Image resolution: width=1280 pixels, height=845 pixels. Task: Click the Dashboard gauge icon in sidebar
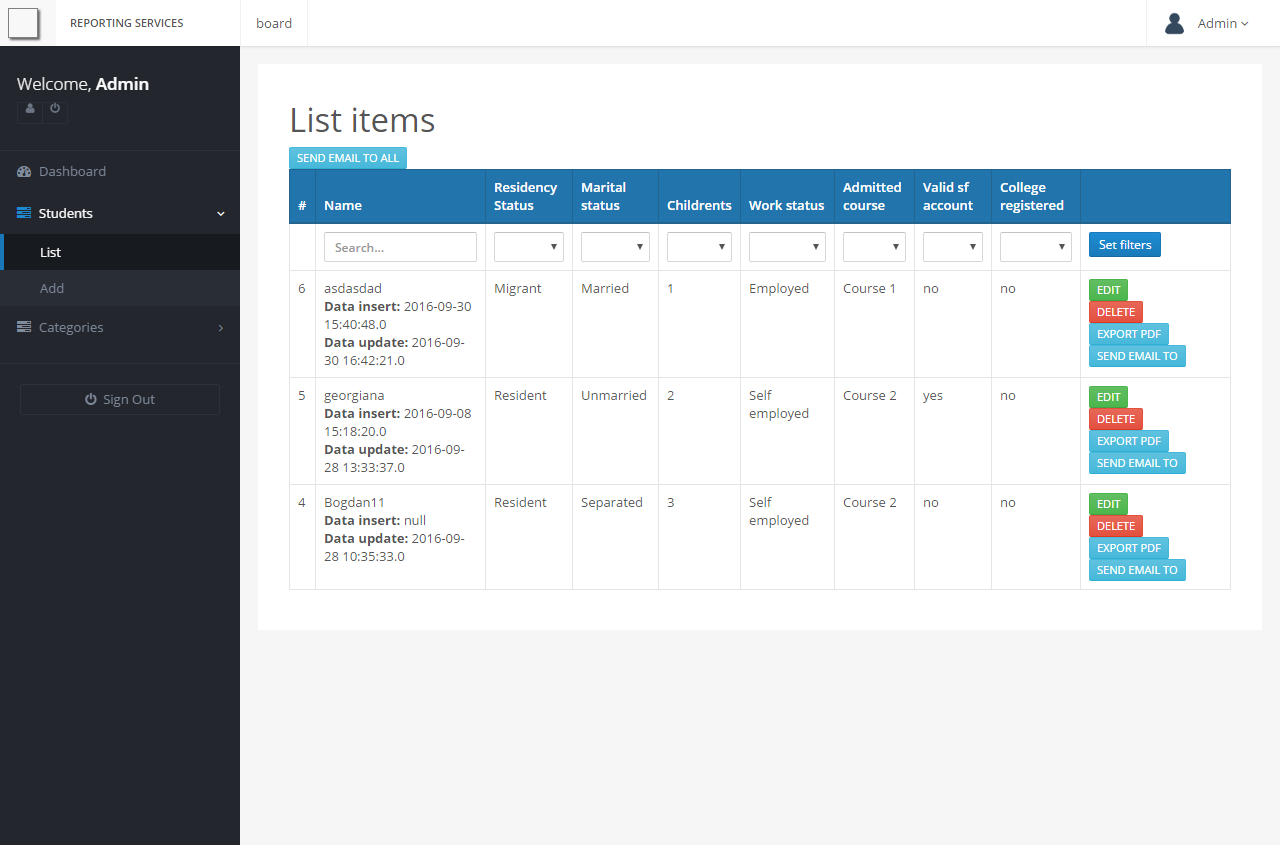point(24,172)
